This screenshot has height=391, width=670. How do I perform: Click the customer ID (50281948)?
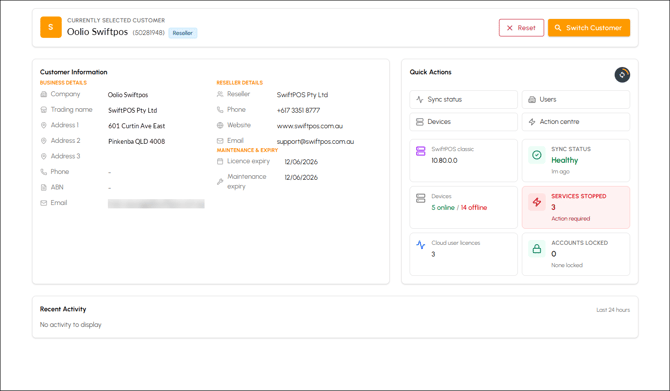coord(148,33)
